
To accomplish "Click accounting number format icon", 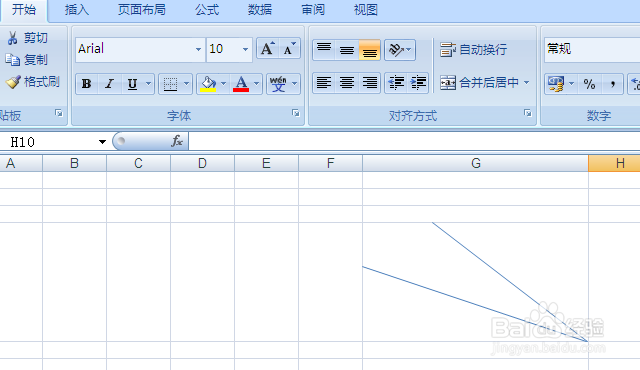I will pos(556,84).
